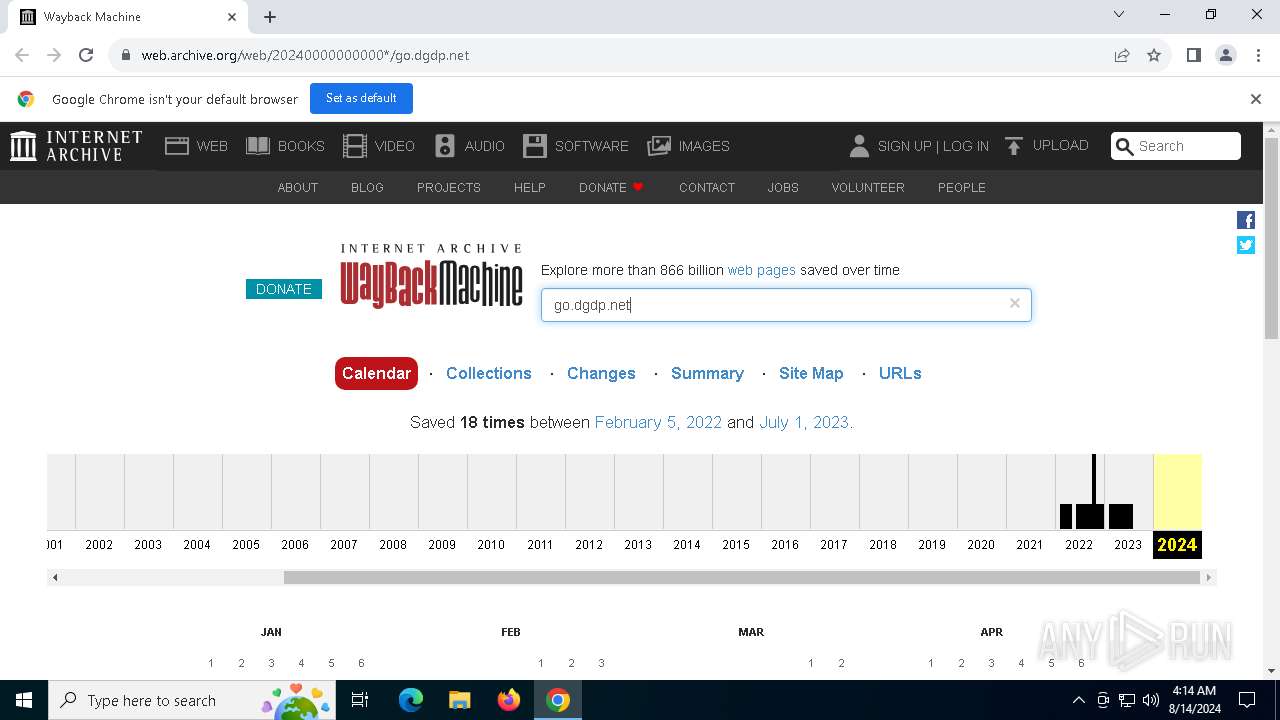Open the Donate menu item with heart
The width and height of the screenshot is (1280, 720).
tap(612, 187)
